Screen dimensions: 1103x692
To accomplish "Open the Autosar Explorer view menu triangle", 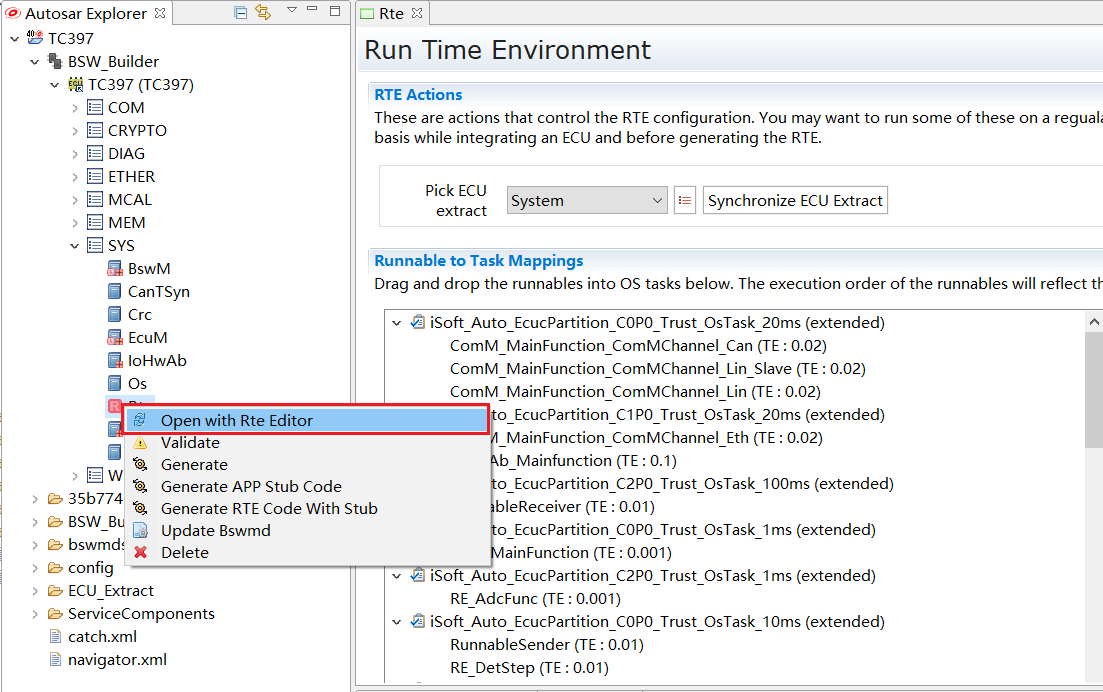I will click(x=291, y=11).
